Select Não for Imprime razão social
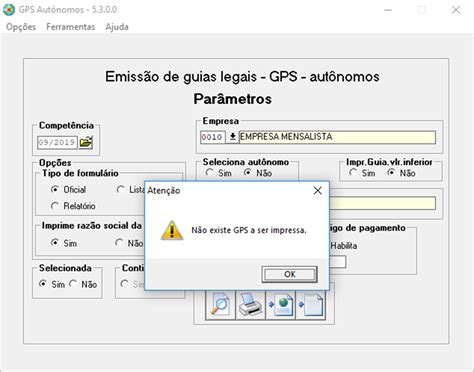This screenshot has width=474, height=372. 119,243
